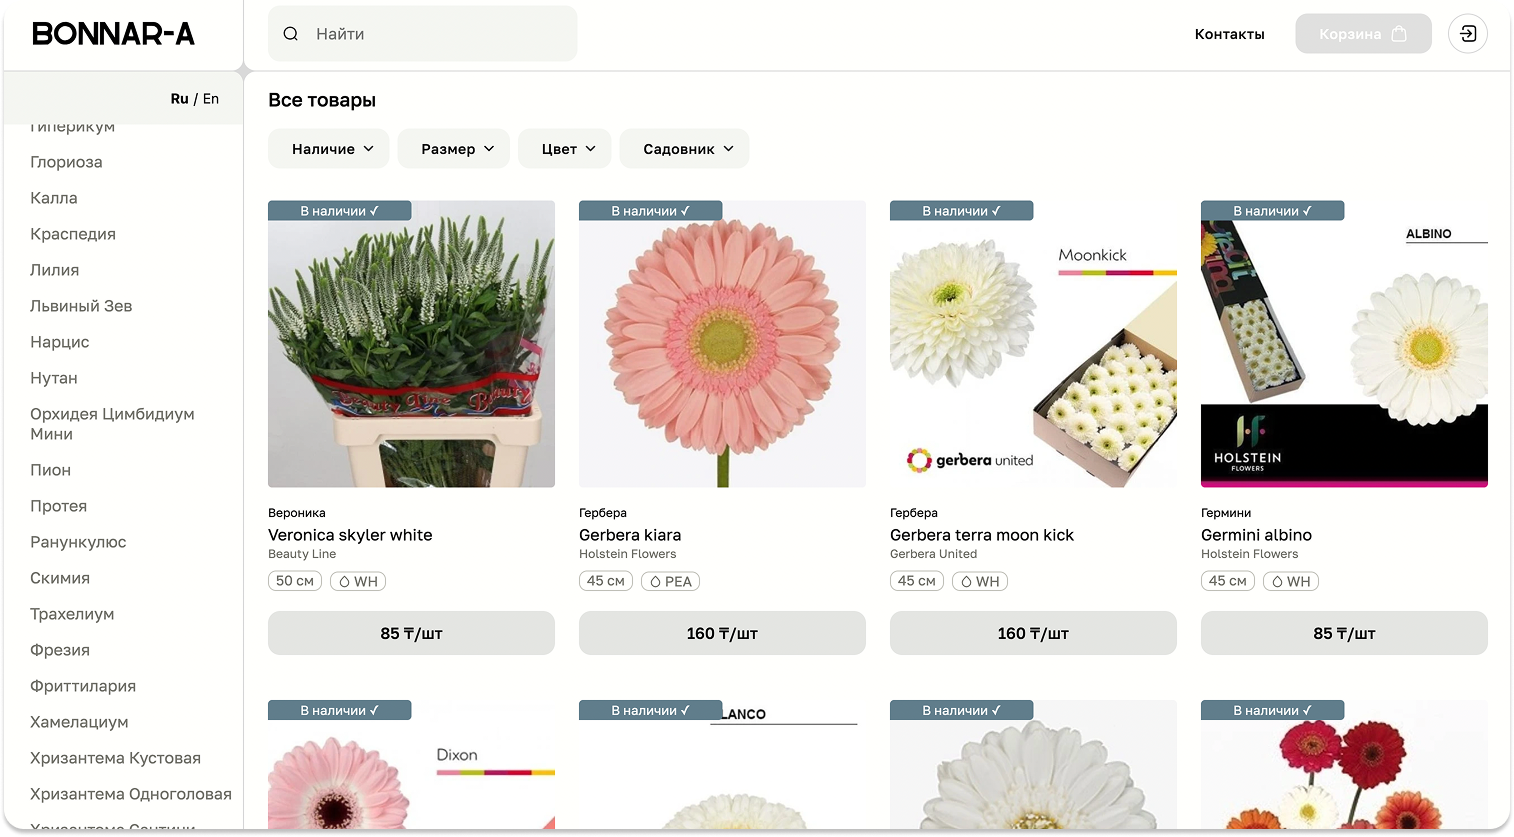The height and width of the screenshot is (837, 1514).
Task: Open the Gerbera terra moon kick thumbnail
Action: 1033,344
